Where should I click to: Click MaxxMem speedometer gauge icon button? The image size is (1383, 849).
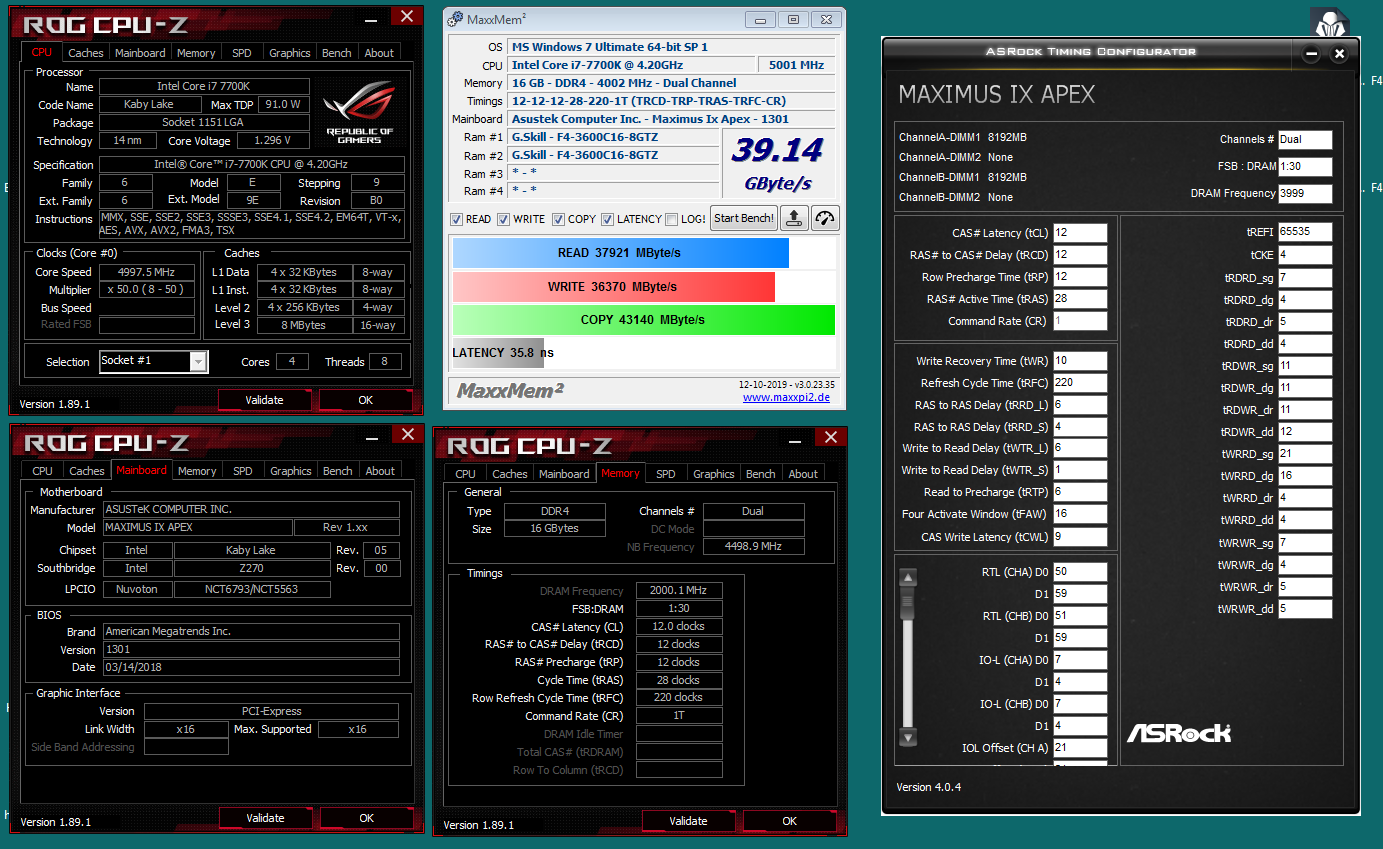click(x=825, y=218)
